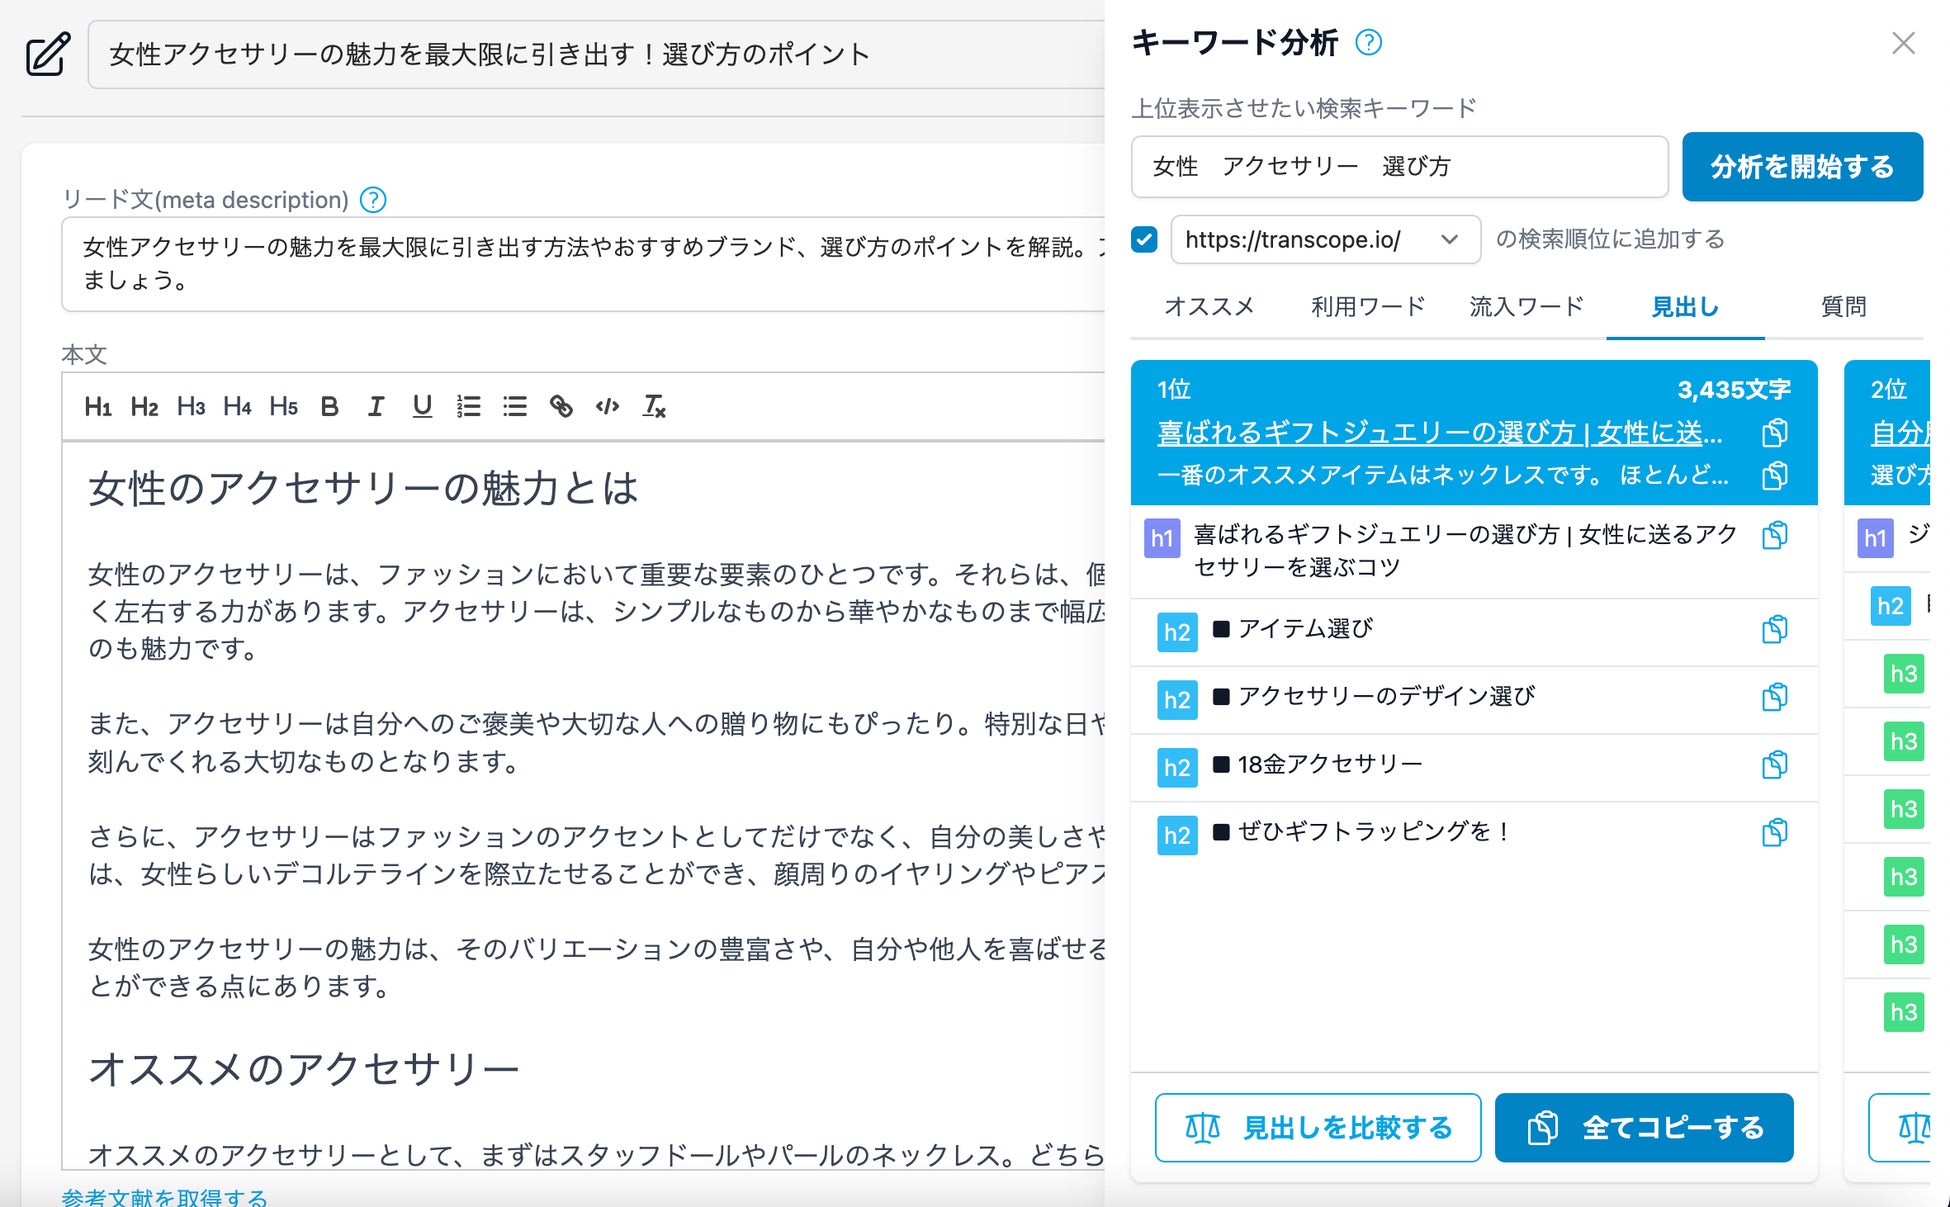Click the clear formatting icon
Image resolution: width=1950 pixels, height=1207 pixels.
(654, 406)
